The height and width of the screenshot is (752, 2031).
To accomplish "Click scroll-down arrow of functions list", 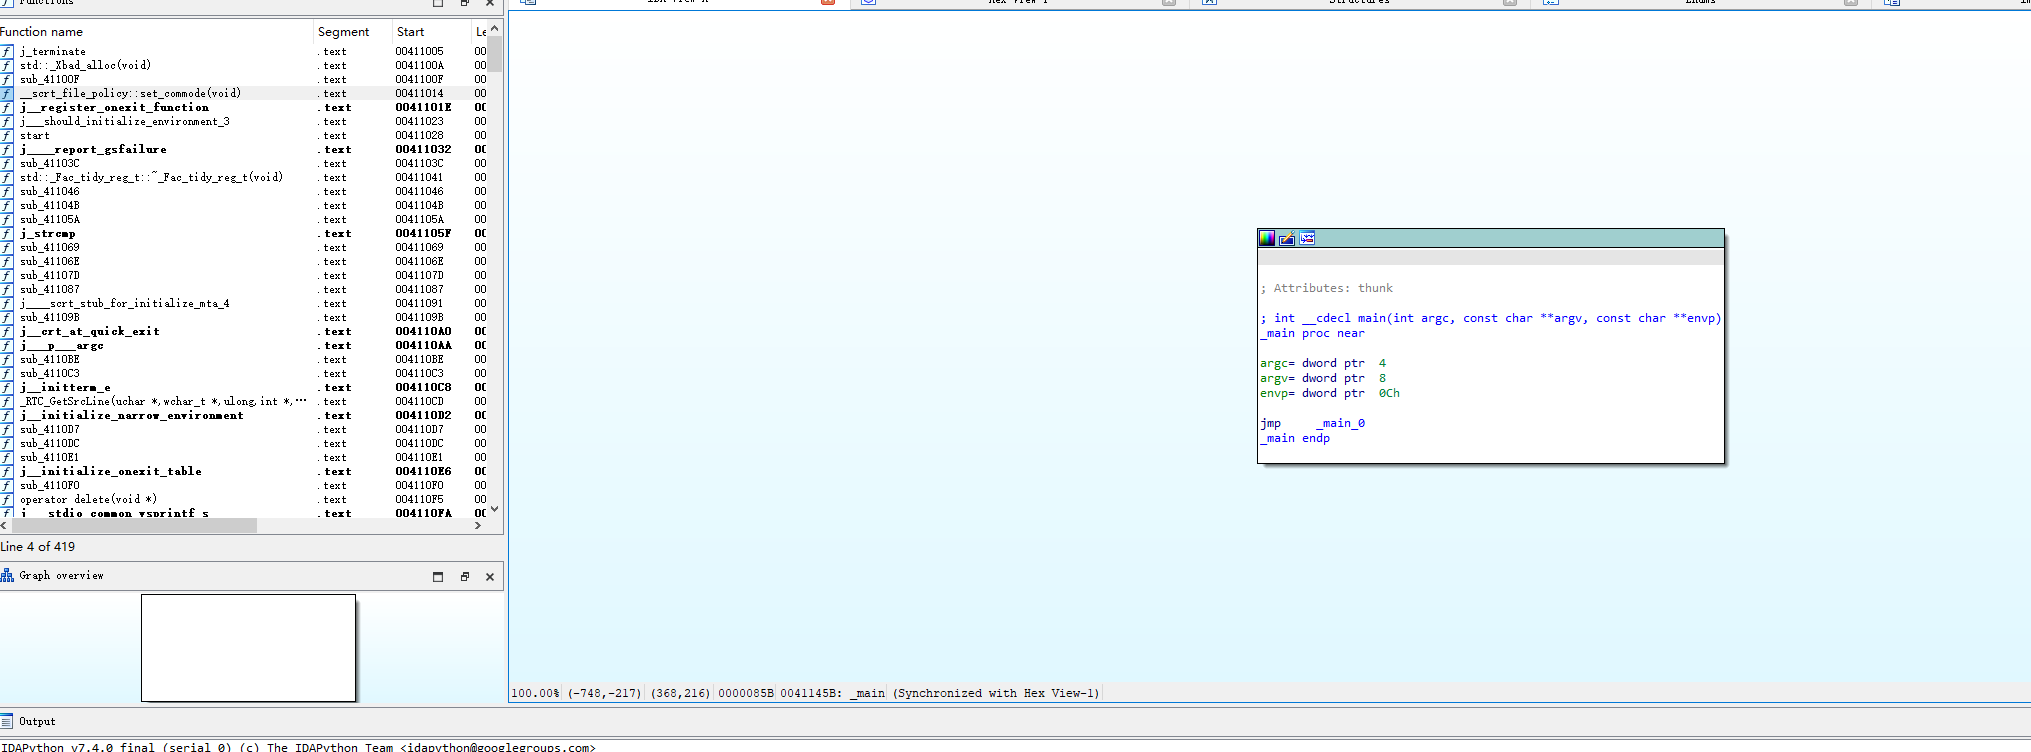I will (494, 509).
